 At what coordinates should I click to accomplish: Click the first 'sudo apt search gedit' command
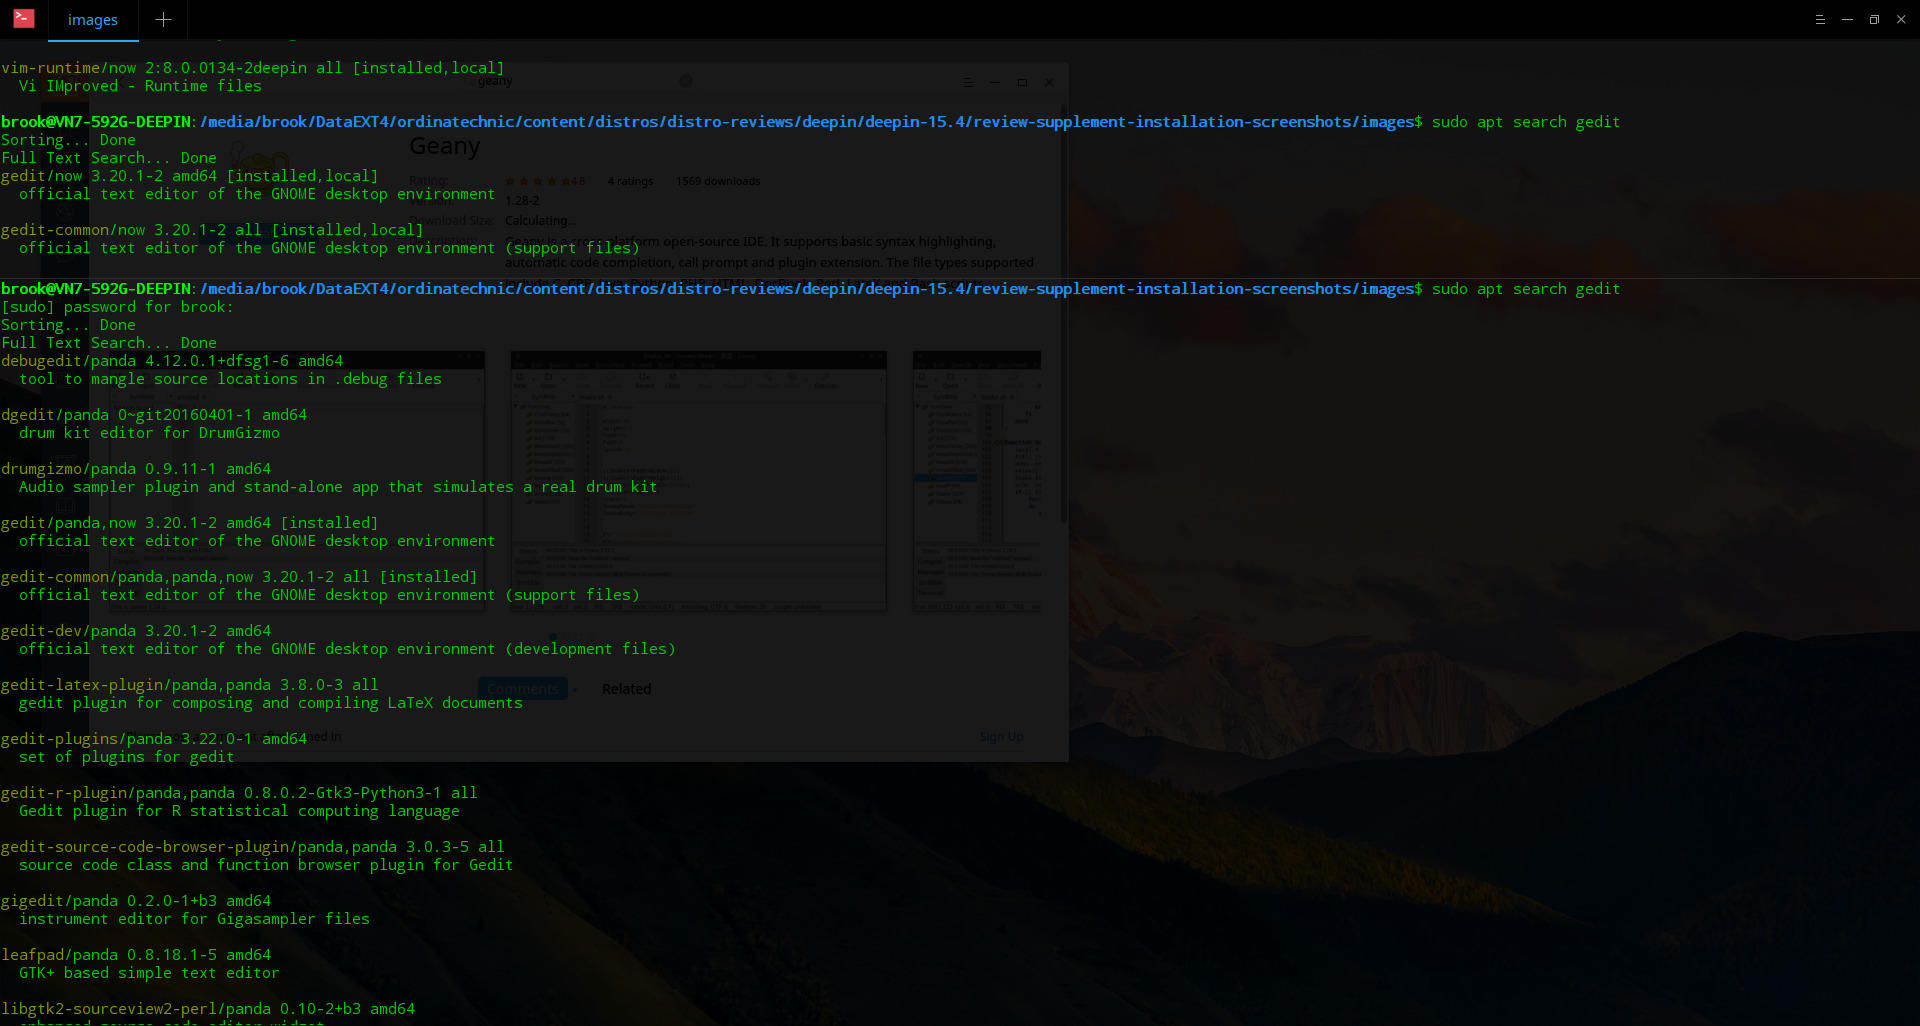click(1526, 122)
